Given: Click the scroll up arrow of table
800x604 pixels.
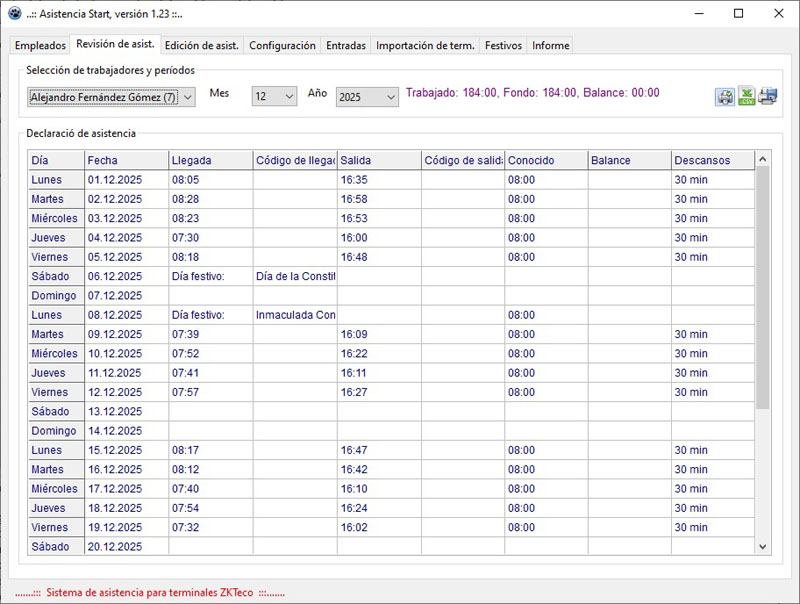Looking at the screenshot, I should click(x=763, y=160).
